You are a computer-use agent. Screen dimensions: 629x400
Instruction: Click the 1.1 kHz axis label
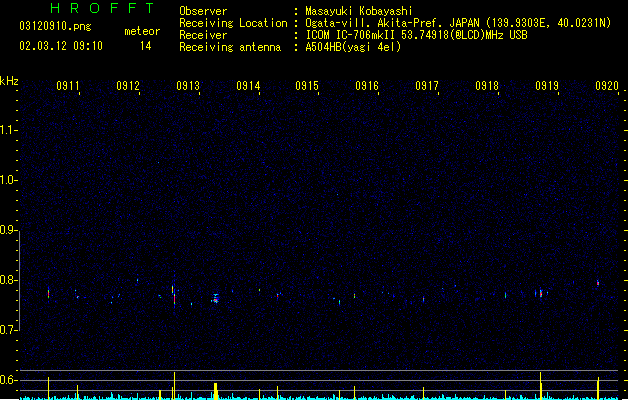tap(8, 130)
